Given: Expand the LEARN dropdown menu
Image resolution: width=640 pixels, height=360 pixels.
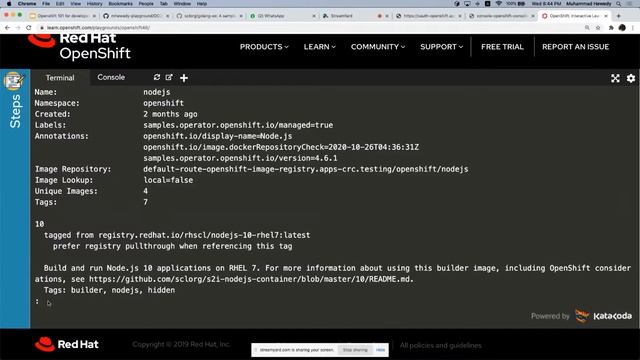Looking at the screenshot, I should coord(320,47).
